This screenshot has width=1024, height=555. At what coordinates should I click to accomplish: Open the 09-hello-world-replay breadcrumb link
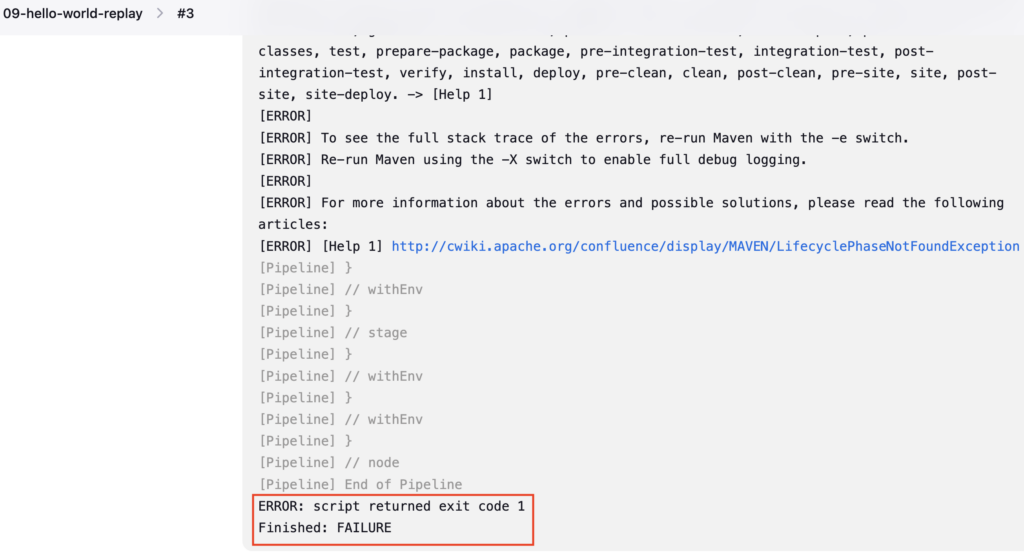click(x=72, y=14)
